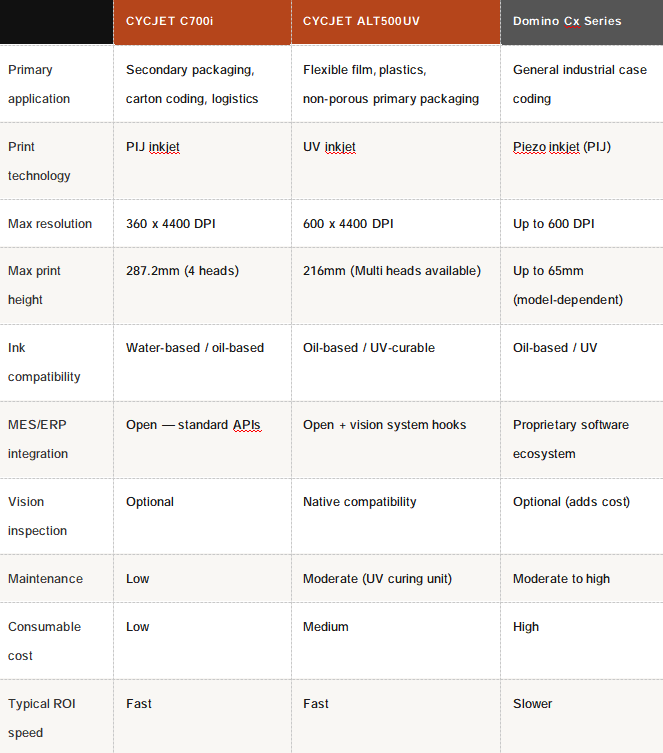The height and width of the screenshot is (753, 663).
Task: Click '216mm (Multi heads available)' cell
Action: pos(392,271)
